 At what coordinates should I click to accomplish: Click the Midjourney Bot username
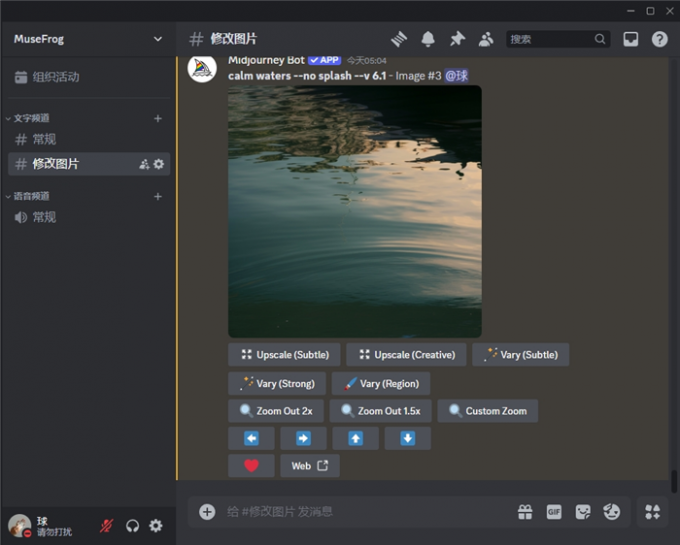coord(266,60)
